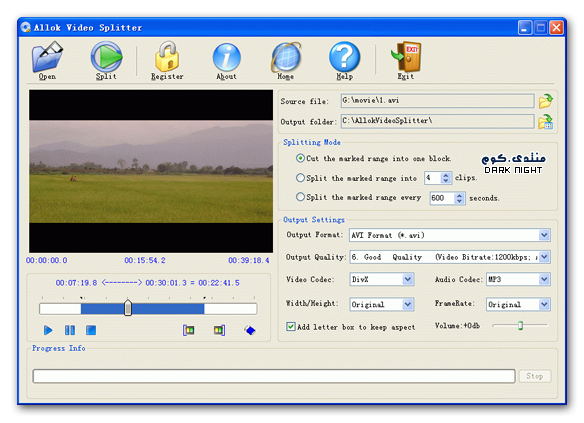Click the clips number field showing 4
Screen dimensions: 584x423
click(x=432, y=178)
